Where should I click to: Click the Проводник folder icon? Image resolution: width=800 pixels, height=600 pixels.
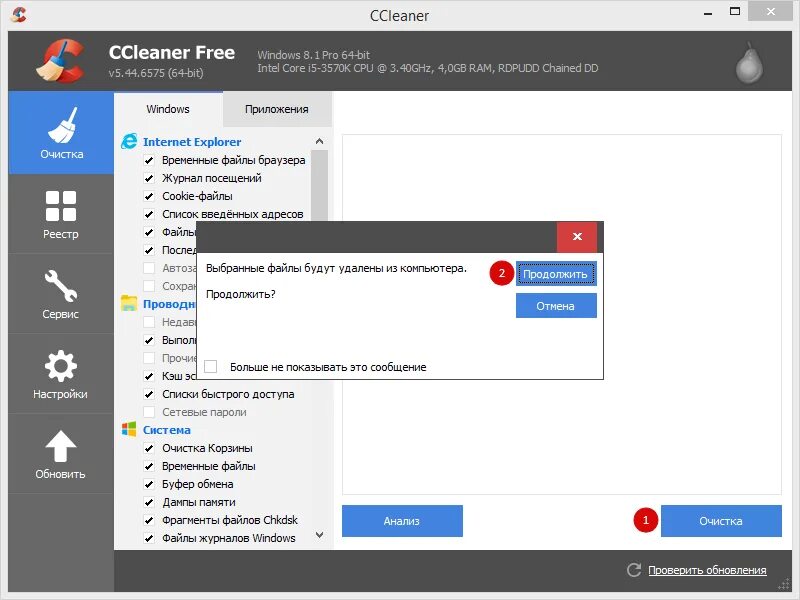pyautogui.click(x=129, y=303)
